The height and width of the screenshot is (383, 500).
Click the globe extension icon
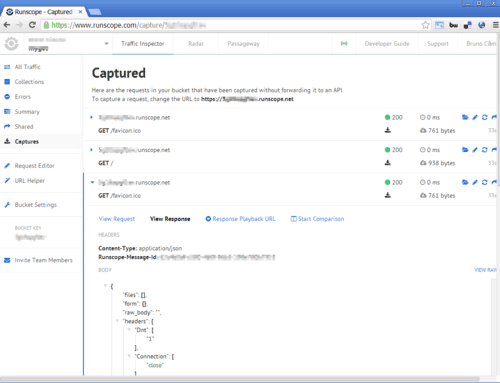coord(481,25)
